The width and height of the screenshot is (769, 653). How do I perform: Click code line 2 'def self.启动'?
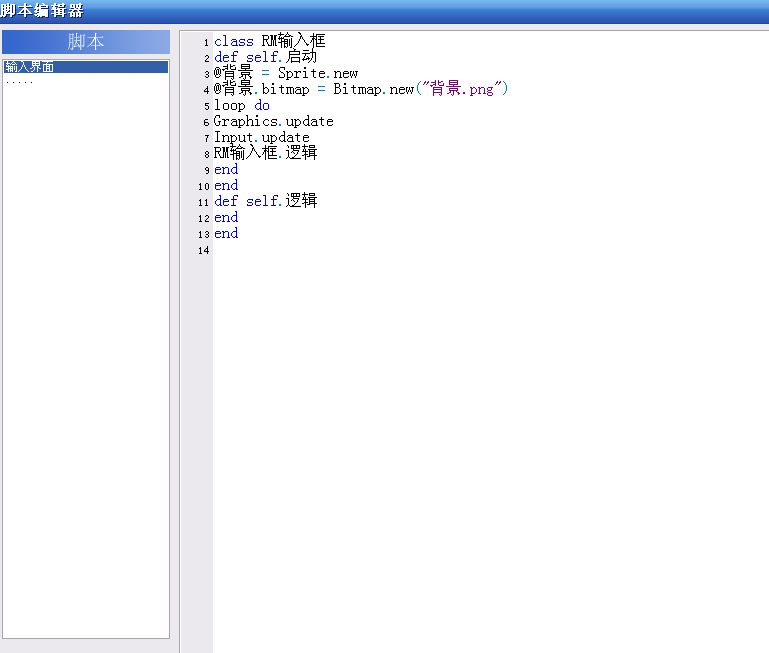265,57
